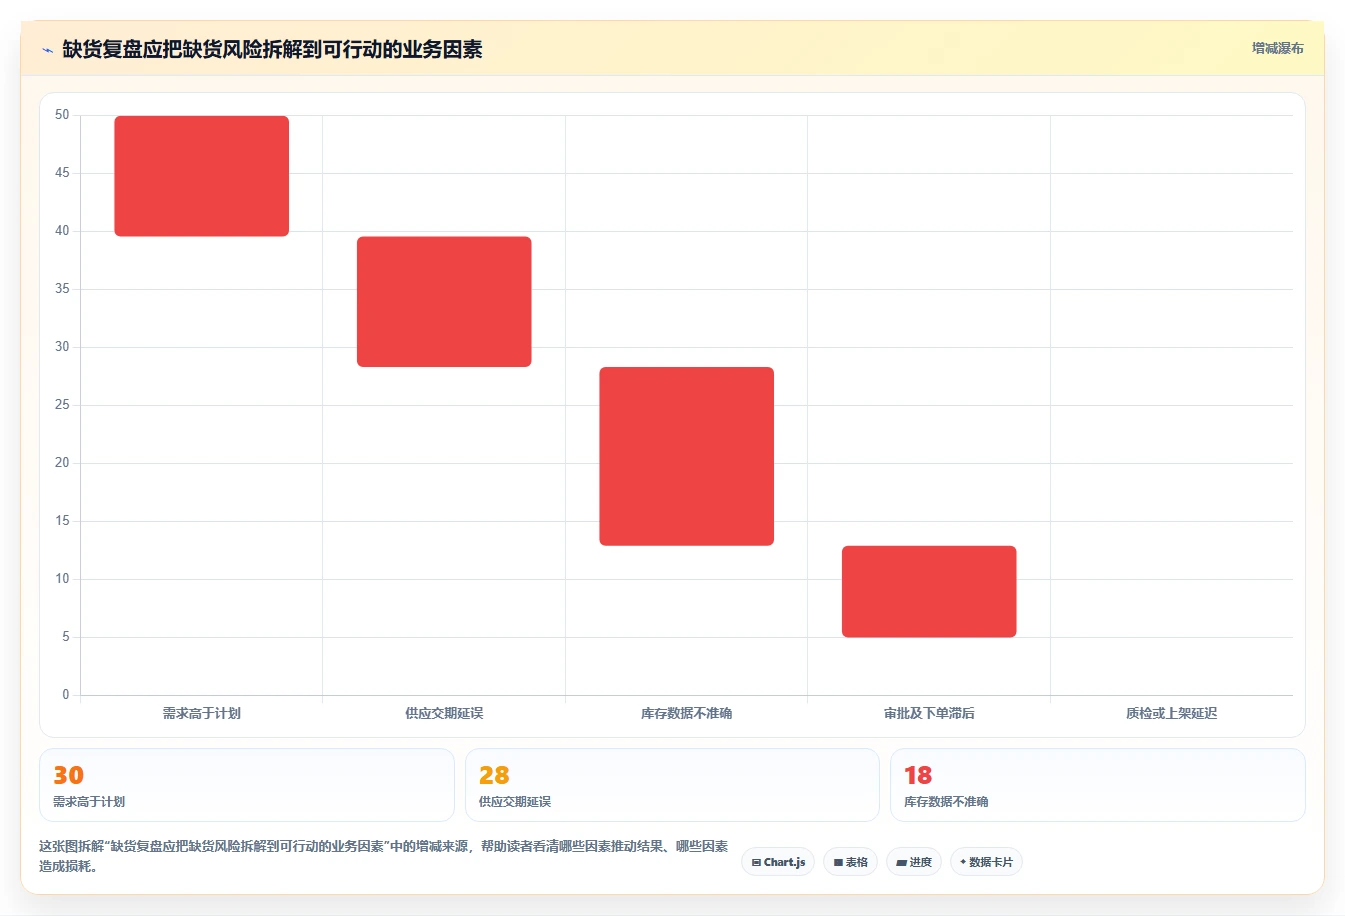Click the chart title 缺货复盘应把缺货风险拆解到可行动的业务因素
Viewport: 1345px width, 916px height.
272,49
